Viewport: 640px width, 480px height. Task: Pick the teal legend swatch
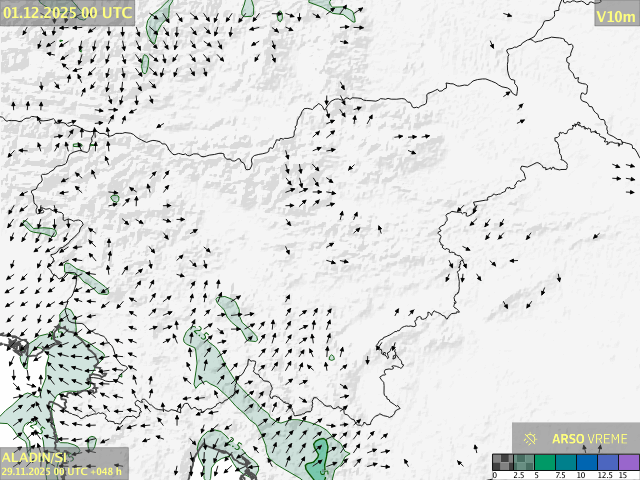point(565,461)
